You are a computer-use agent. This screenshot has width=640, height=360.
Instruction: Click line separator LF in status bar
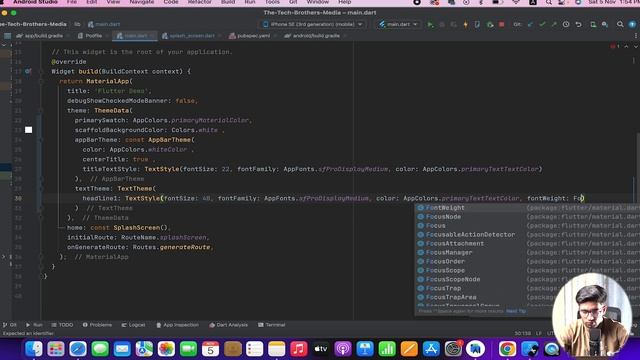point(539,333)
